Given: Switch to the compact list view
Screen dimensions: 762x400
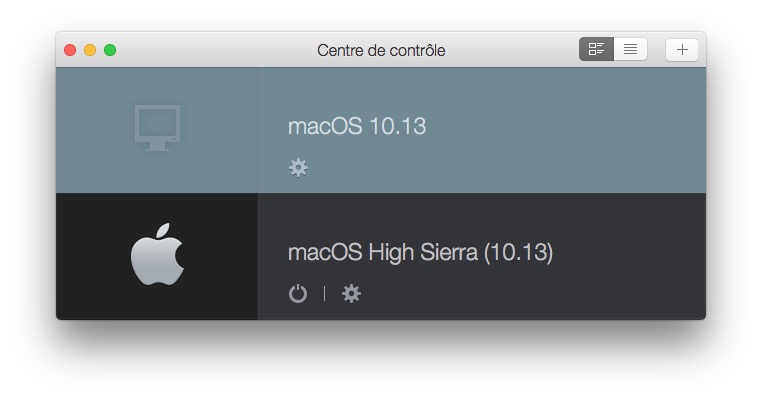Looking at the screenshot, I should point(630,49).
